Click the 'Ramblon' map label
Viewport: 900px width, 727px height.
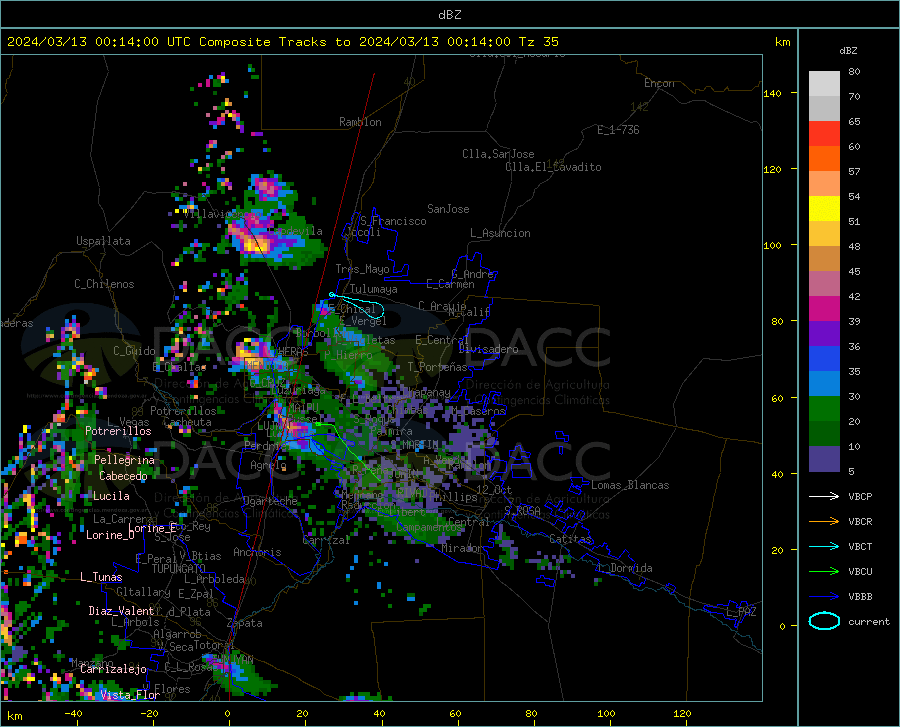coord(360,122)
